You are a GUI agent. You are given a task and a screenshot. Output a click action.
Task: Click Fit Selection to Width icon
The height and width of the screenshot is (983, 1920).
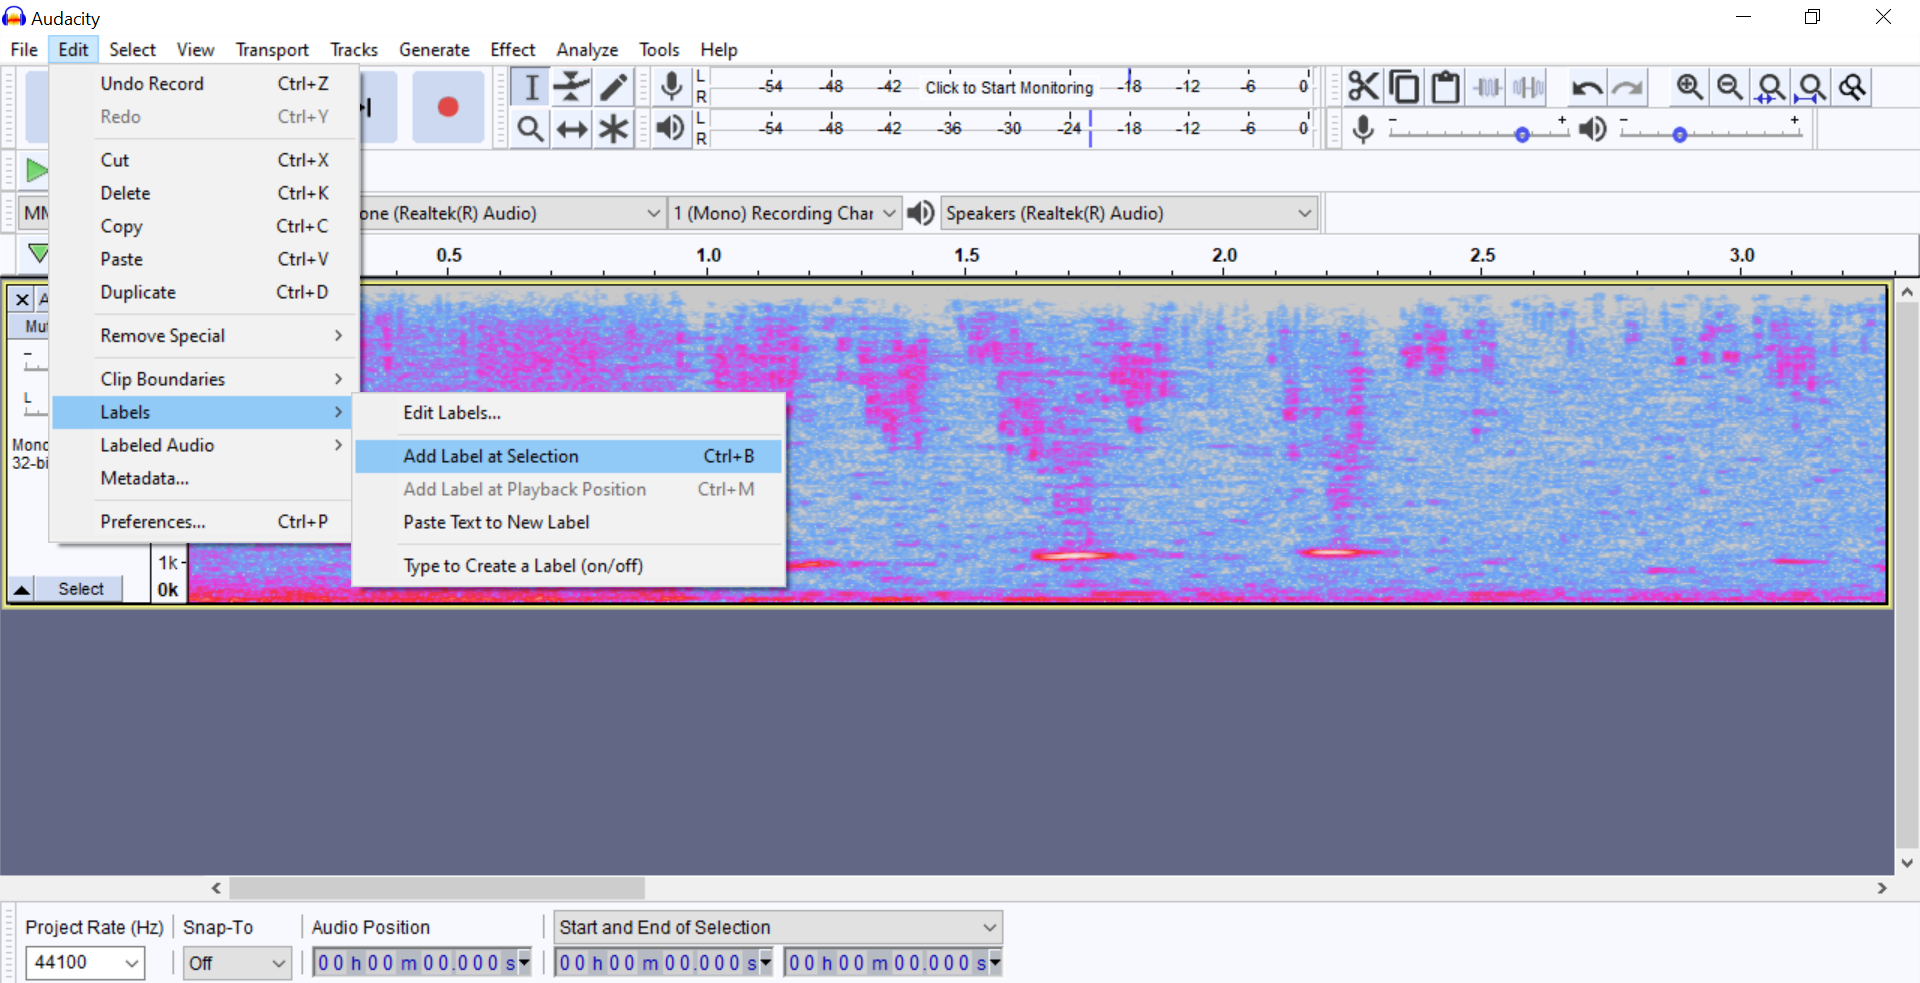click(1771, 87)
